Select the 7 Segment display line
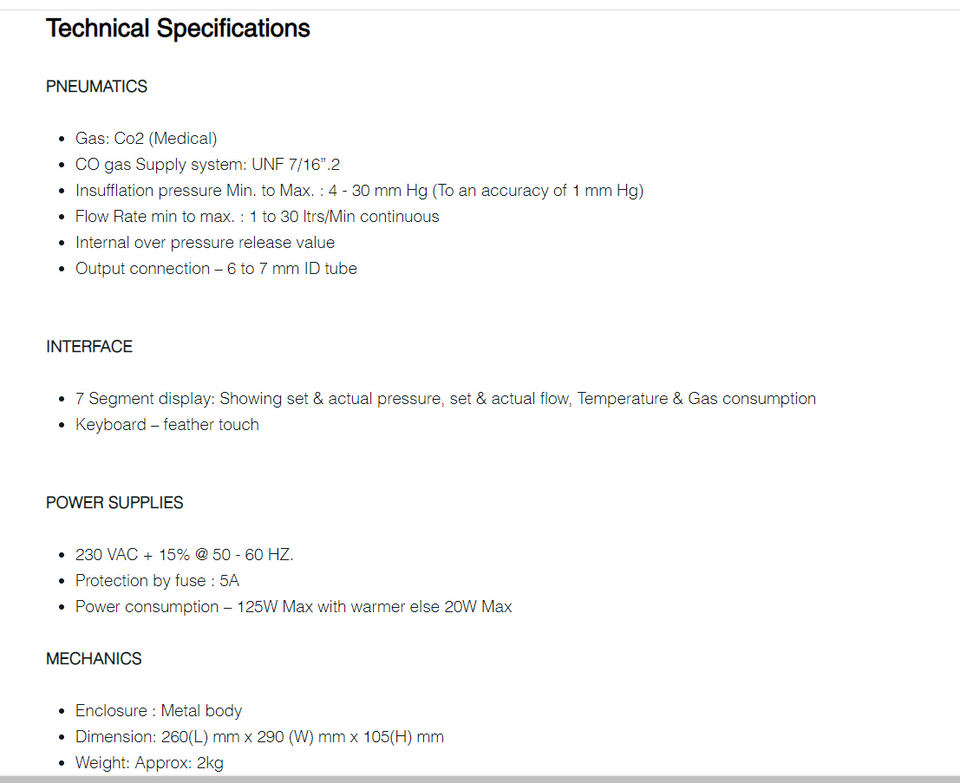The height and width of the screenshot is (783, 960). pyautogui.click(x=445, y=399)
